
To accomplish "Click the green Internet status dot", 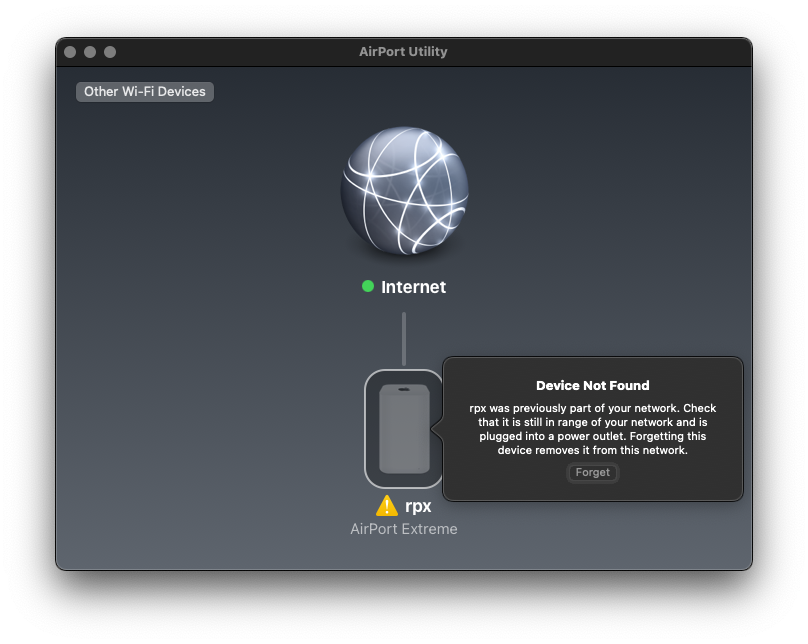I will (x=368, y=287).
